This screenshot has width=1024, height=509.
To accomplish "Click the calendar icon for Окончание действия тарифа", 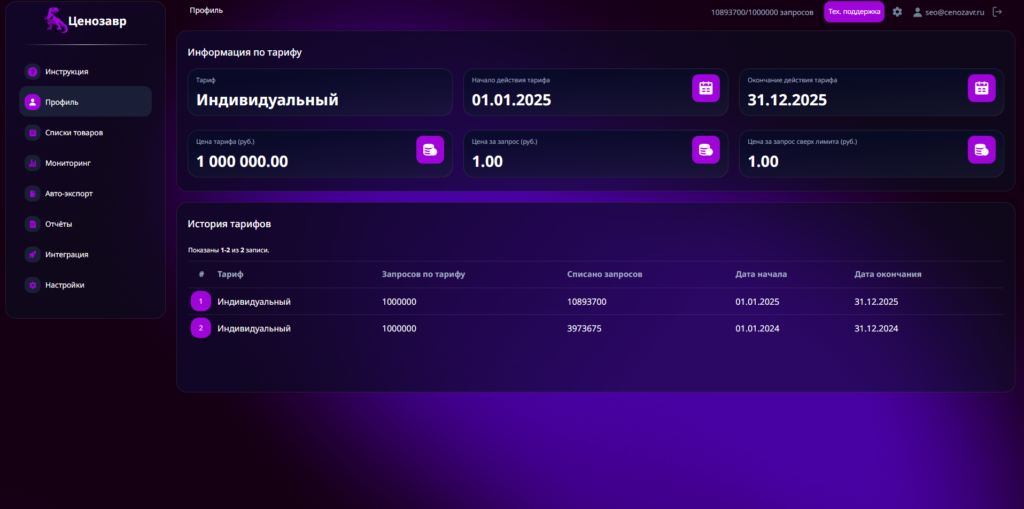I will 982,88.
